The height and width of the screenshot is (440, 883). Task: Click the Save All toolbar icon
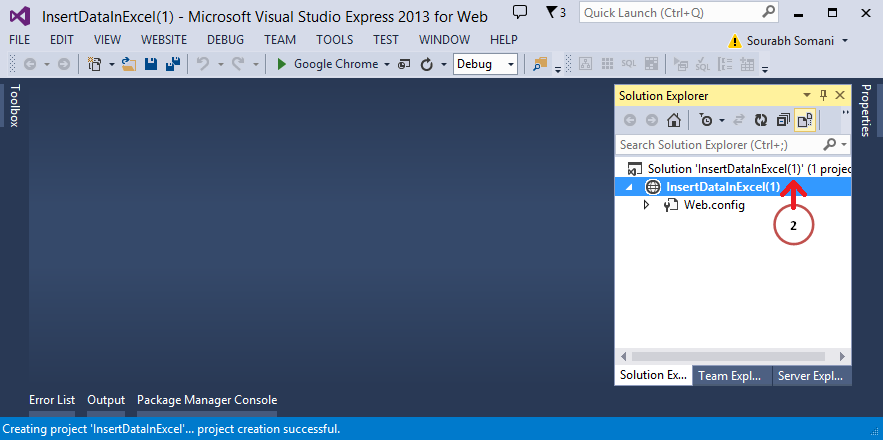pyautogui.click(x=172, y=64)
